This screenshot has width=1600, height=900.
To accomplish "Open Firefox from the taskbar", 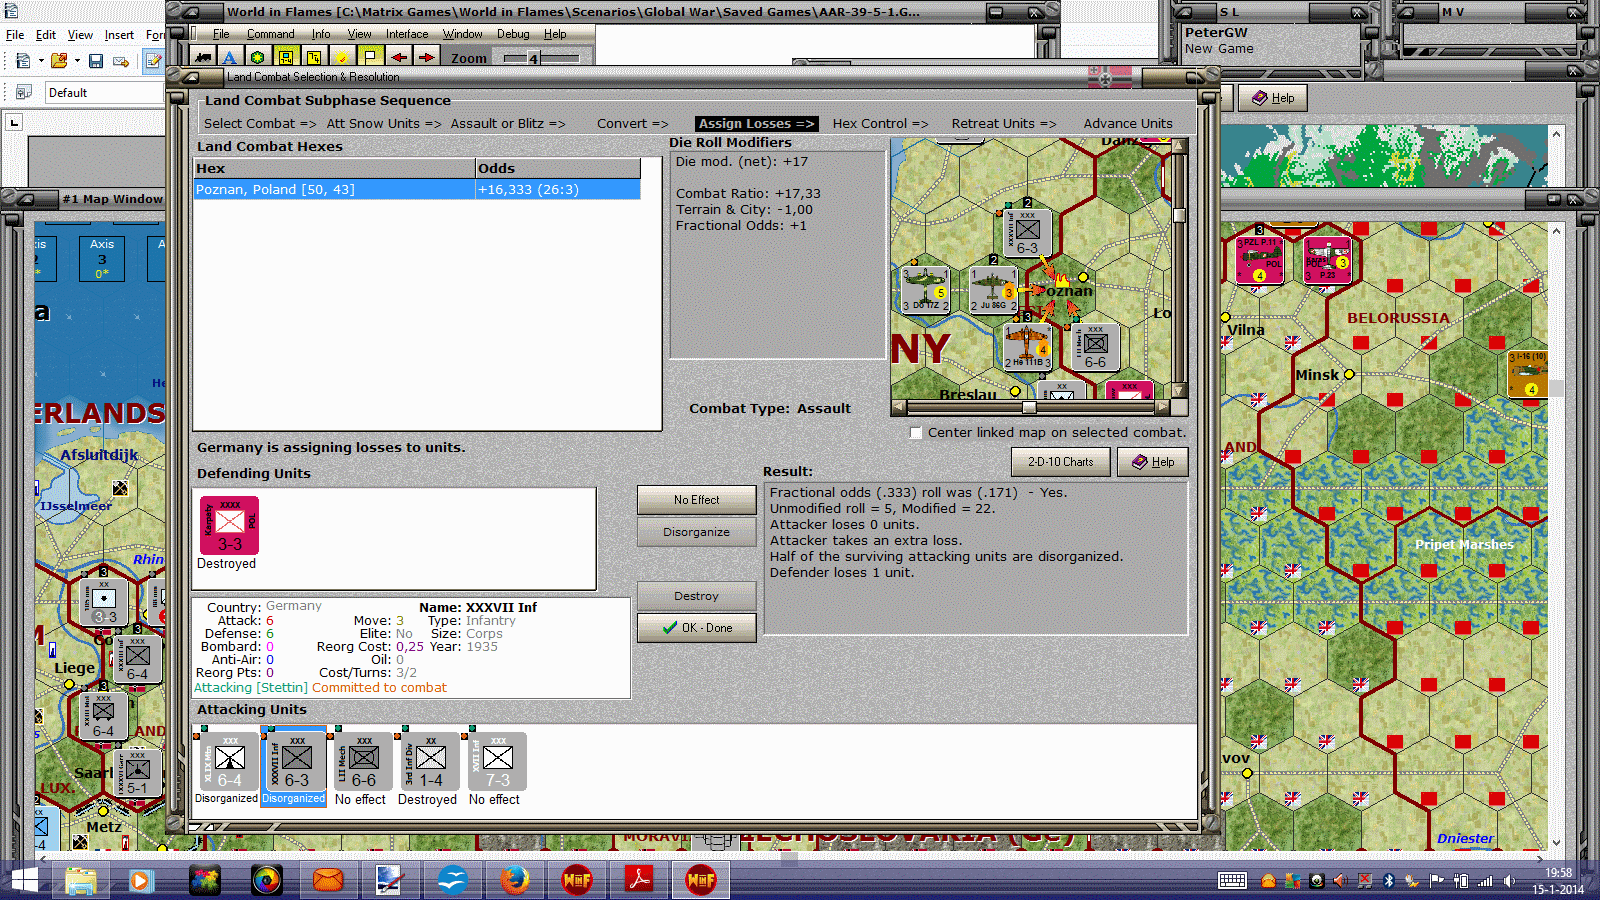I will tap(514, 880).
